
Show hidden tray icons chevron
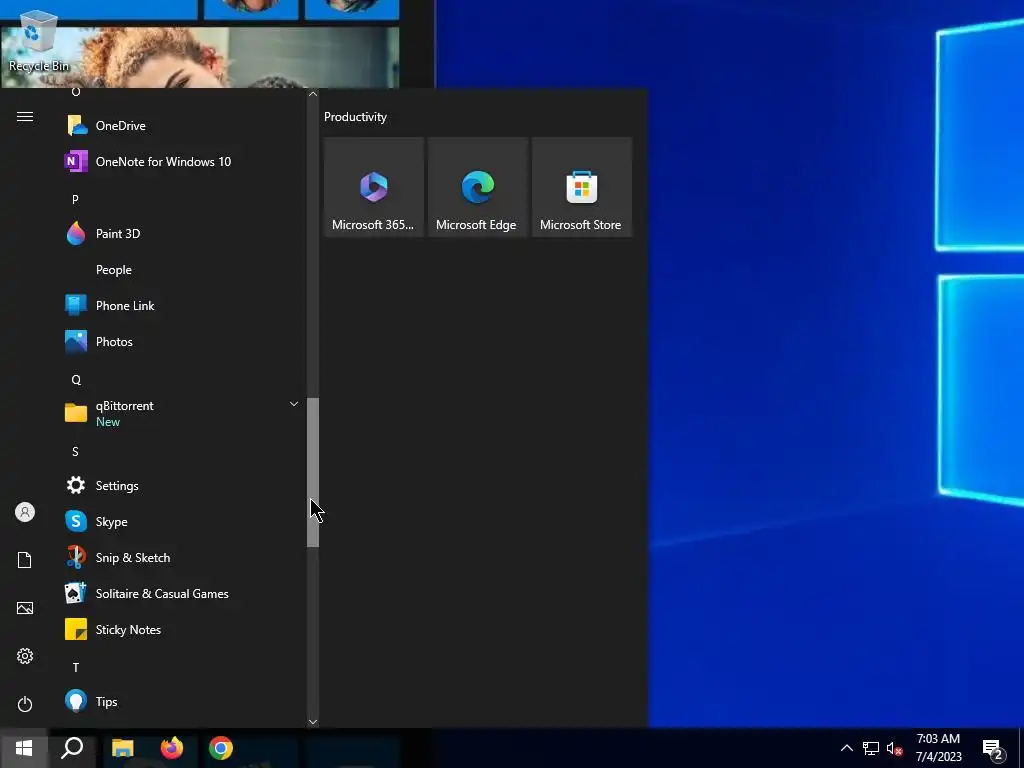pos(846,748)
